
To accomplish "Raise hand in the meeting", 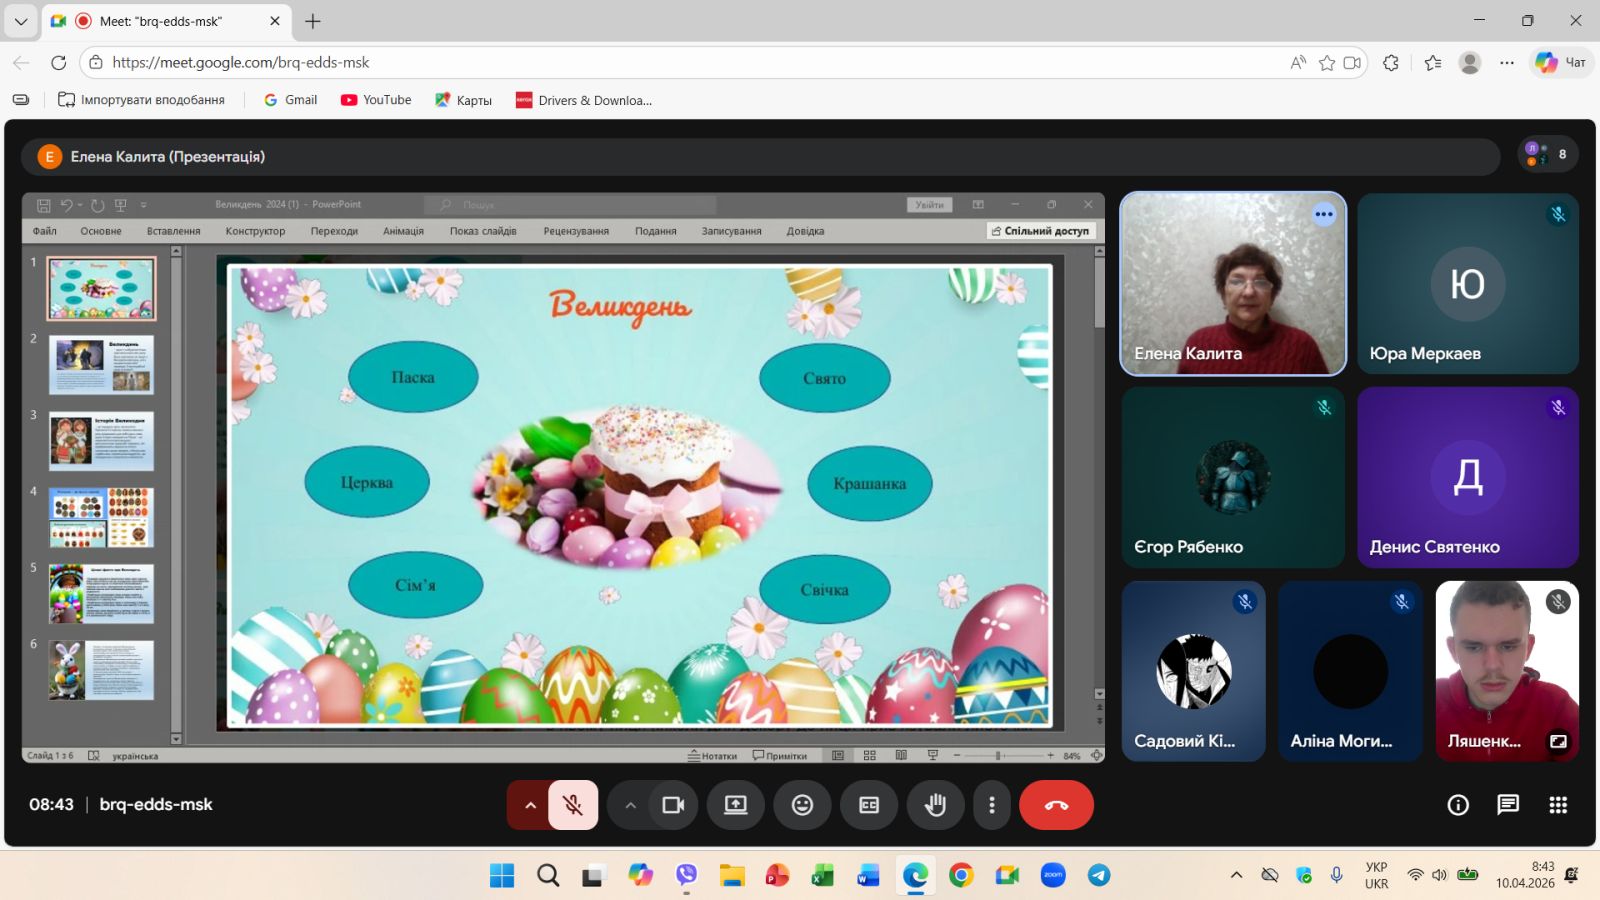I will [x=935, y=805].
